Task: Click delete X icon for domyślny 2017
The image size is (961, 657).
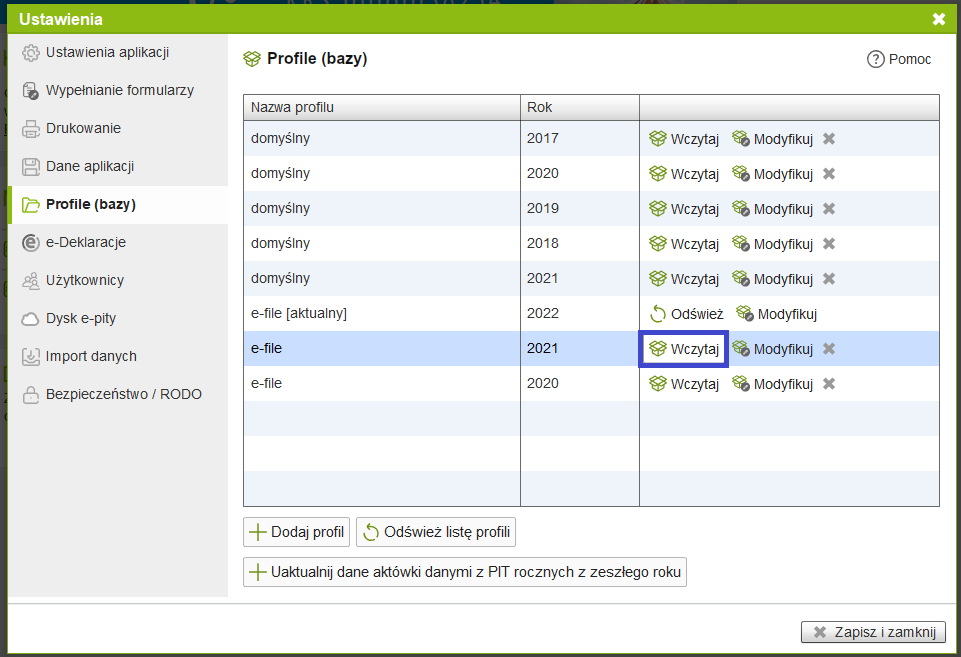Action: point(828,139)
